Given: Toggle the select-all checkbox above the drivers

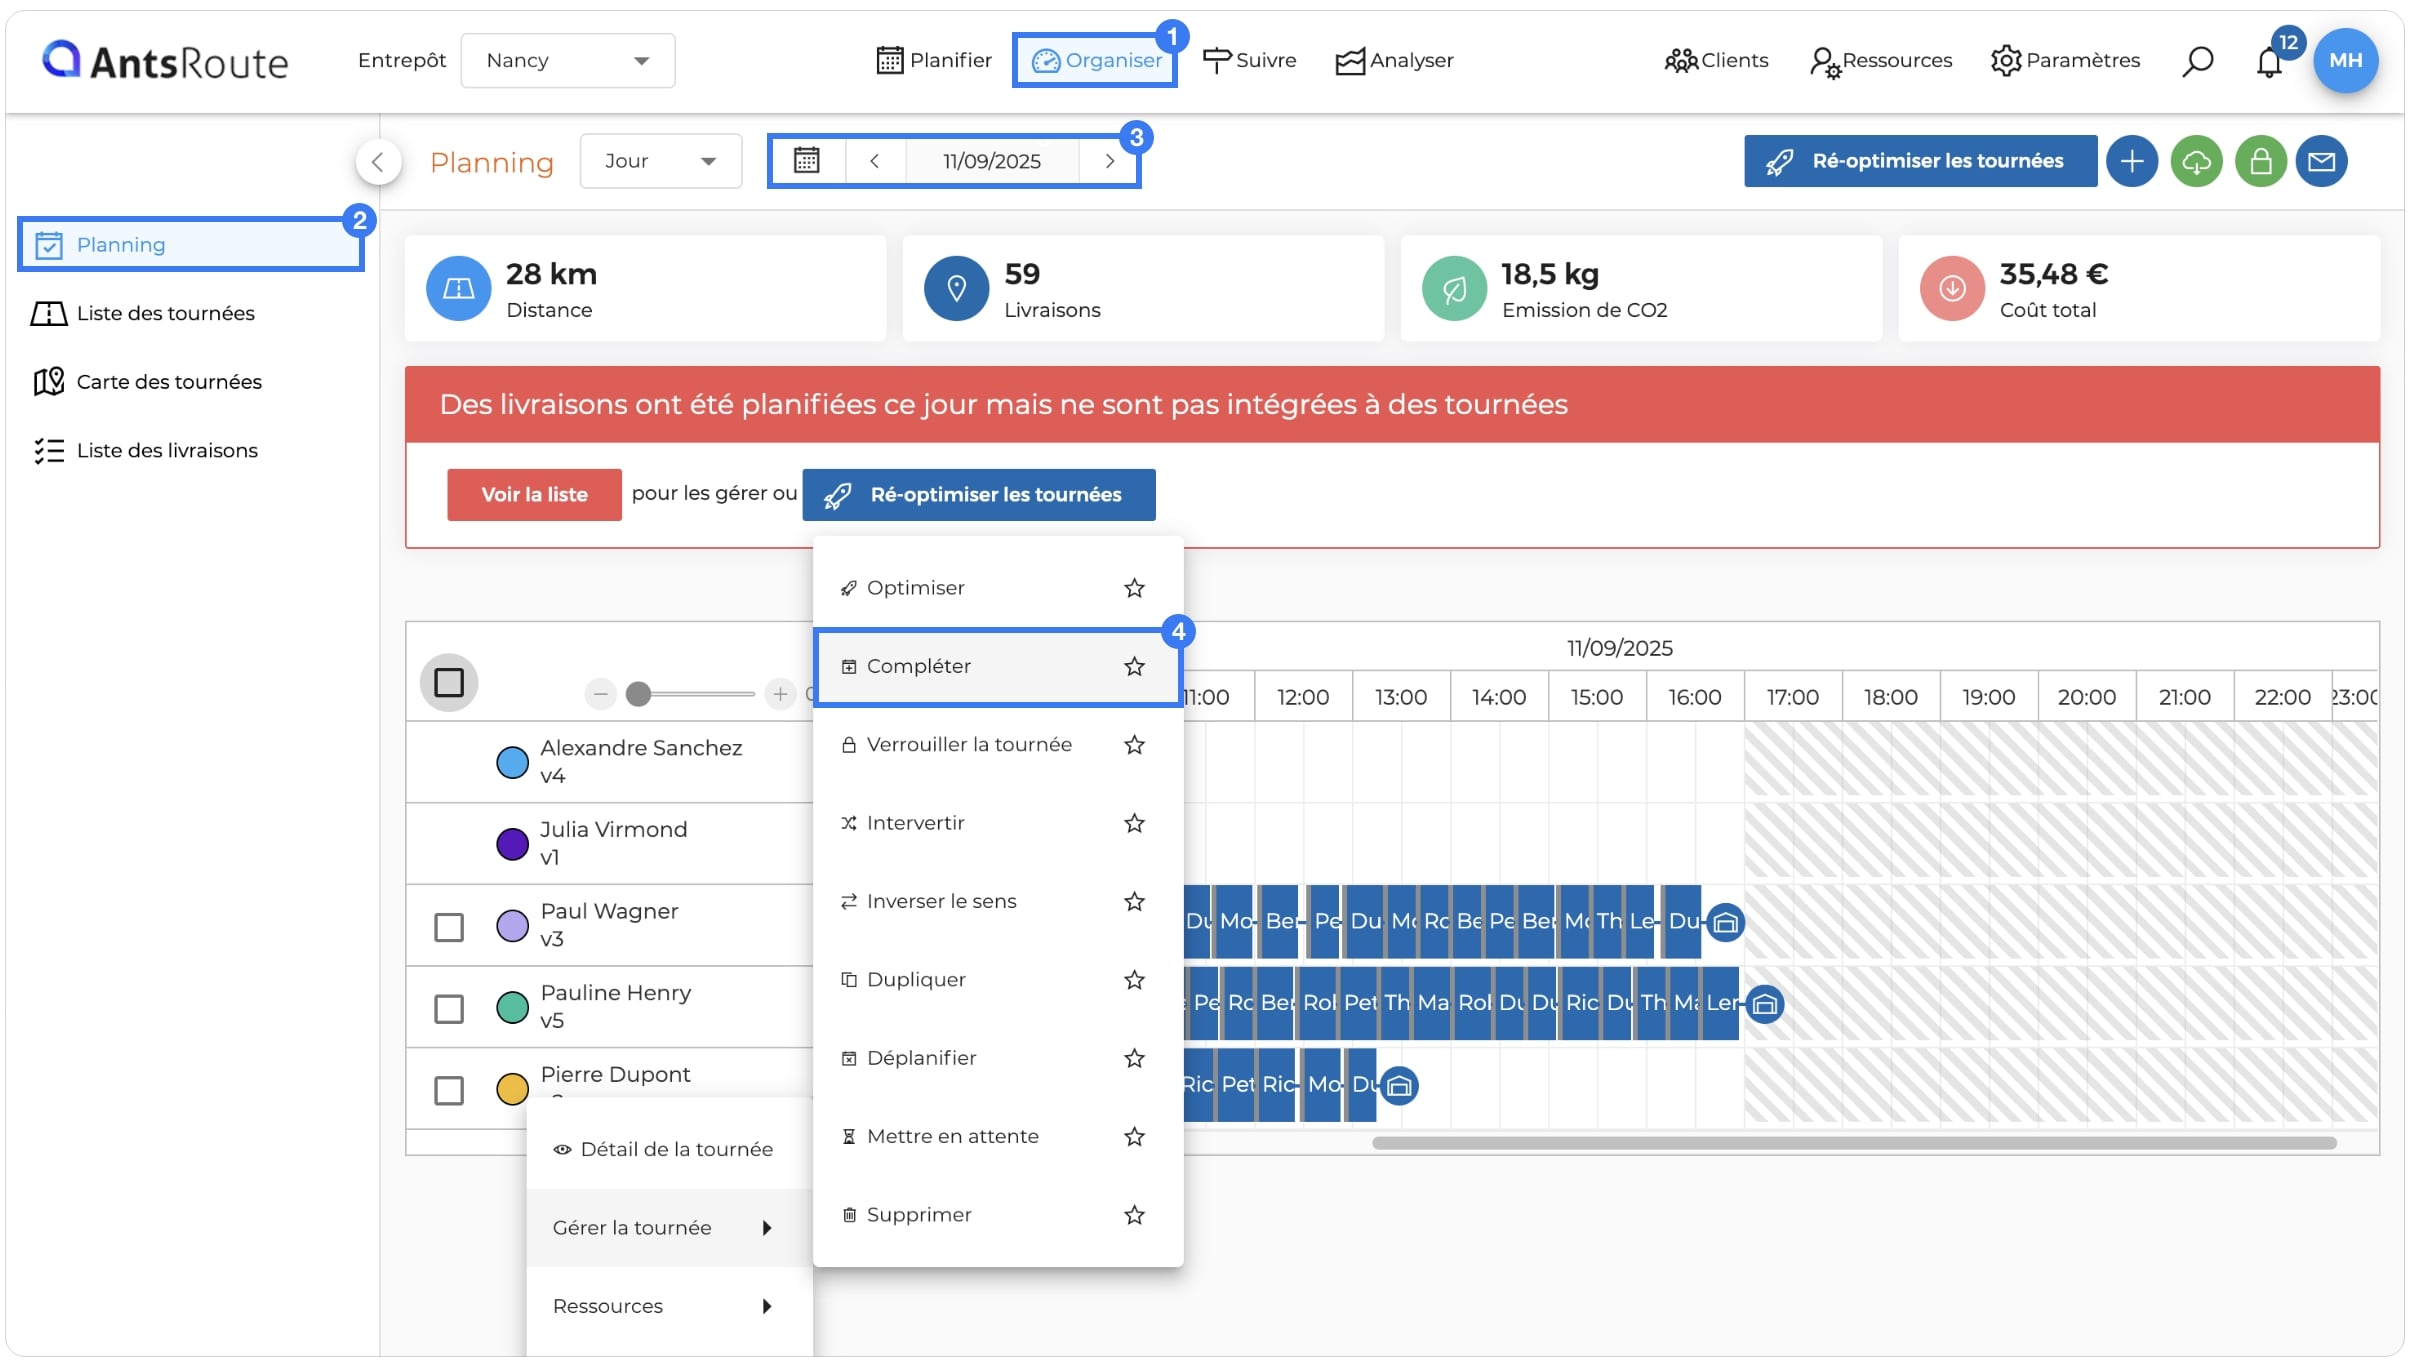Looking at the screenshot, I should coord(449,683).
